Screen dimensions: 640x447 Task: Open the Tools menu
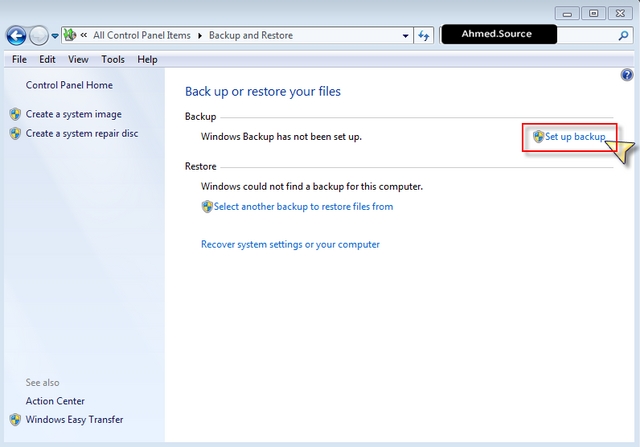[x=113, y=60]
